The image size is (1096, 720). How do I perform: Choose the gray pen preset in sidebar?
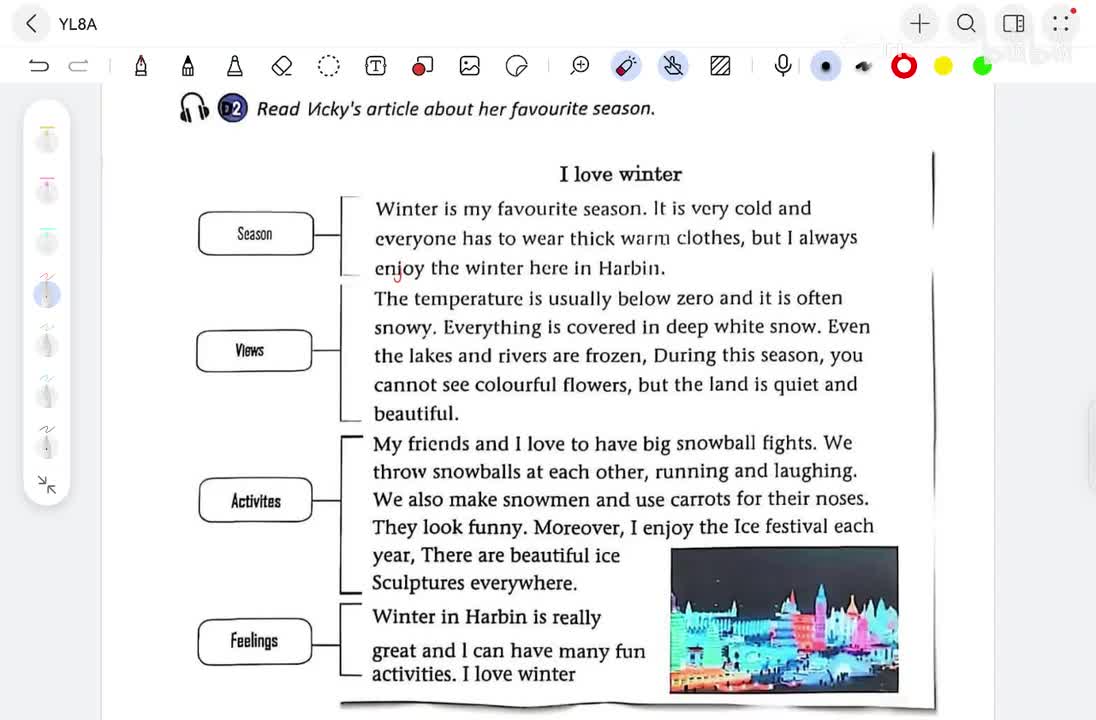[47, 341]
